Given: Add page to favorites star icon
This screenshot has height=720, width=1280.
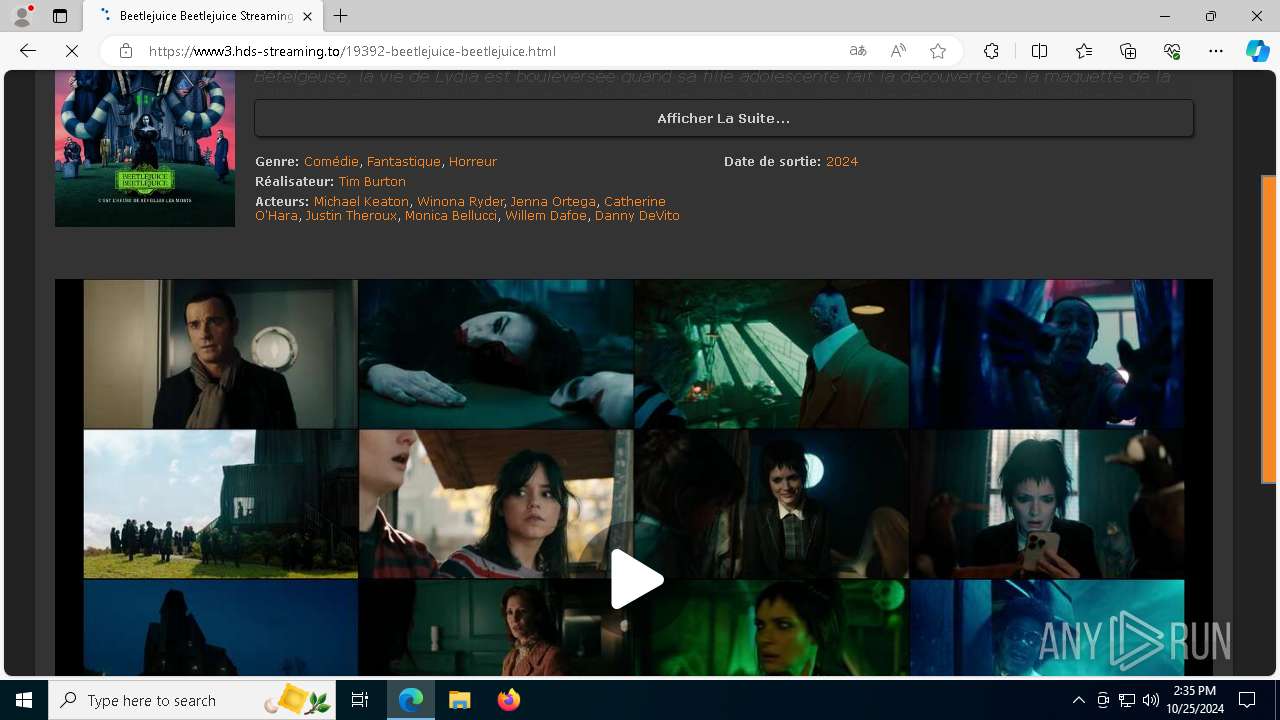Looking at the screenshot, I should pyautogui.click(x=938, y=51).
